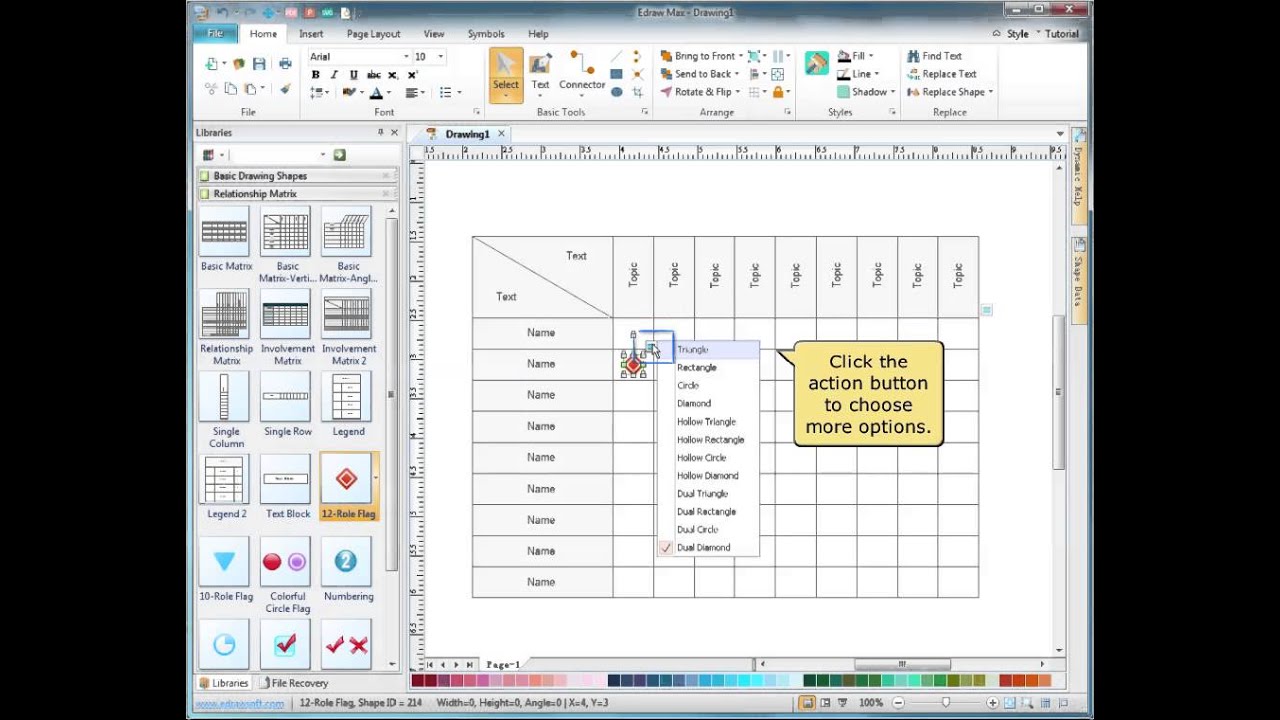Select the Text tool

coord(540,73)
